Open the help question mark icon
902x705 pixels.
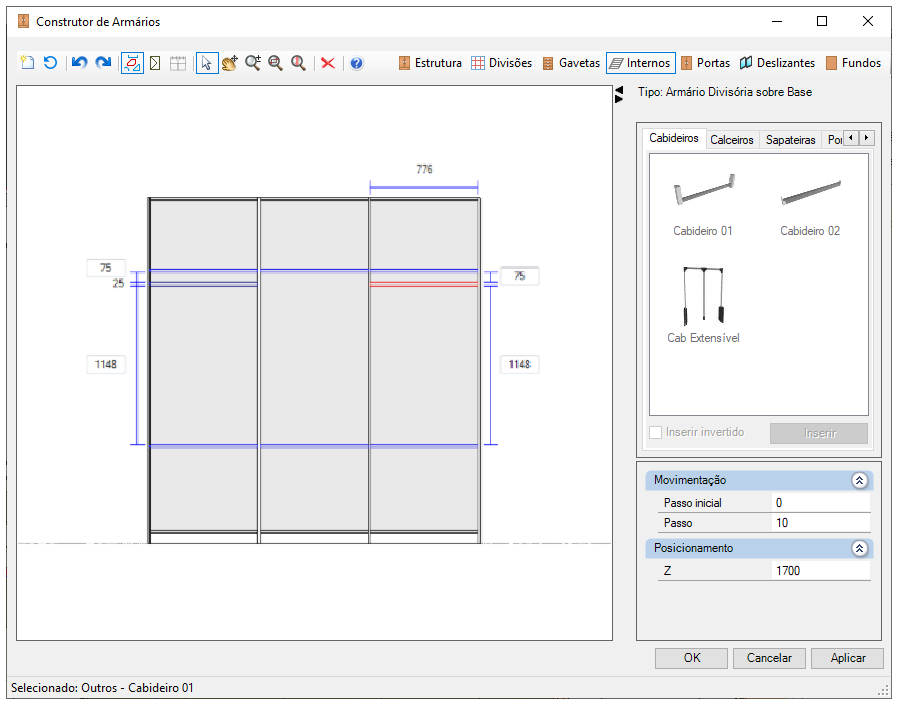point(357,63)
